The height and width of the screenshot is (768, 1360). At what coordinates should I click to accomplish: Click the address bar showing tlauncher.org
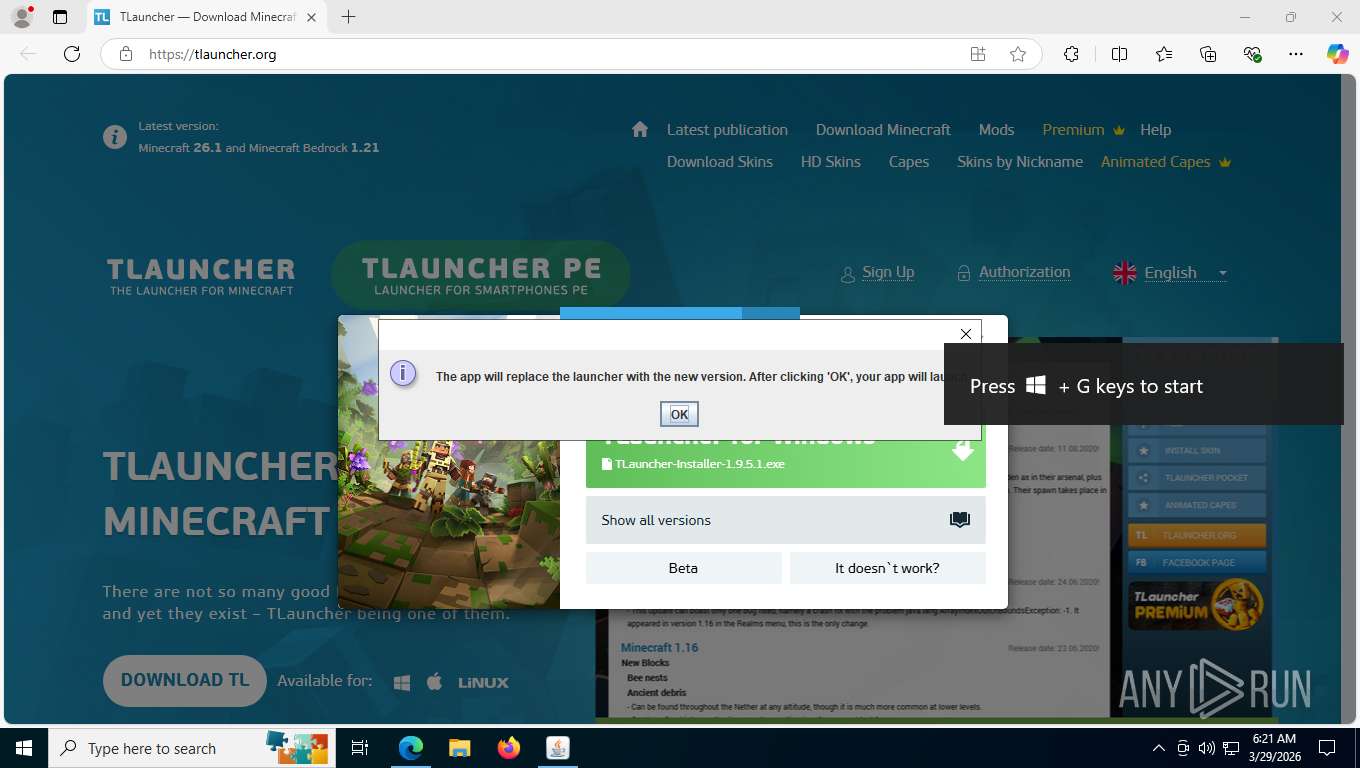(x=550, y=54)
